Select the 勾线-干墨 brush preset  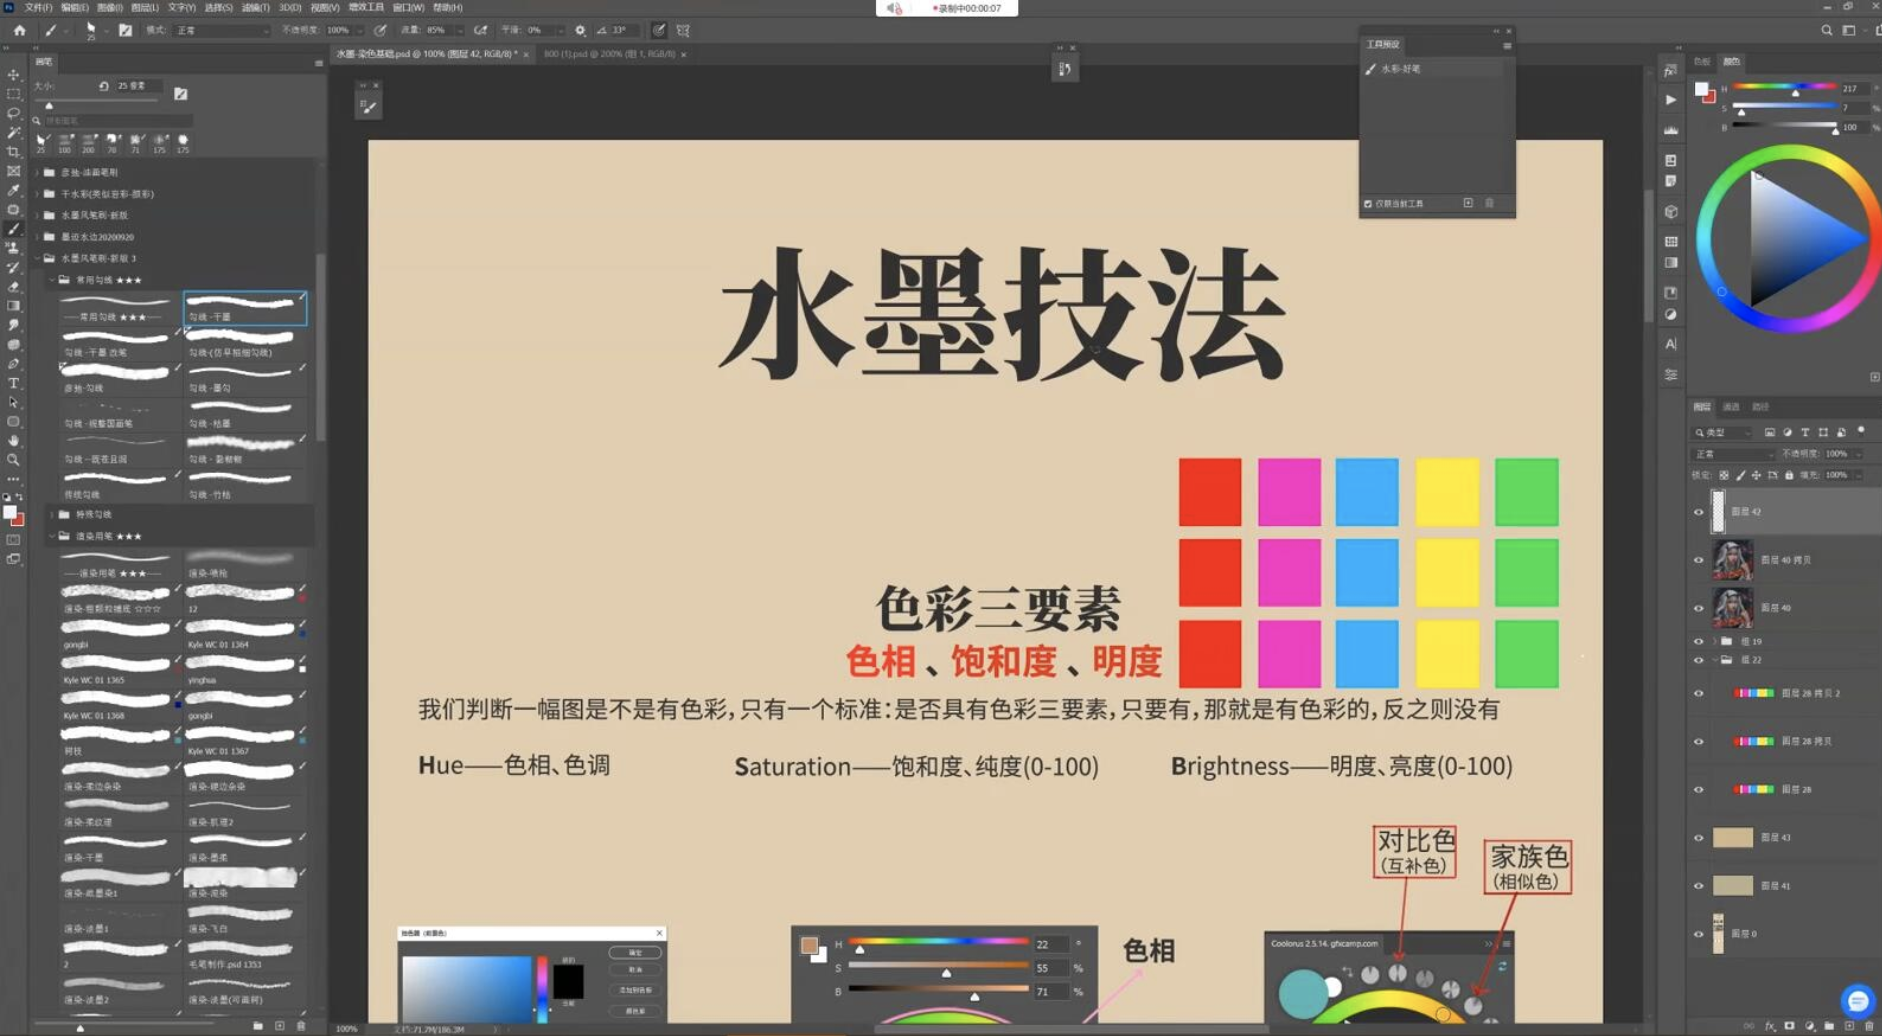(x=245, y=308)
